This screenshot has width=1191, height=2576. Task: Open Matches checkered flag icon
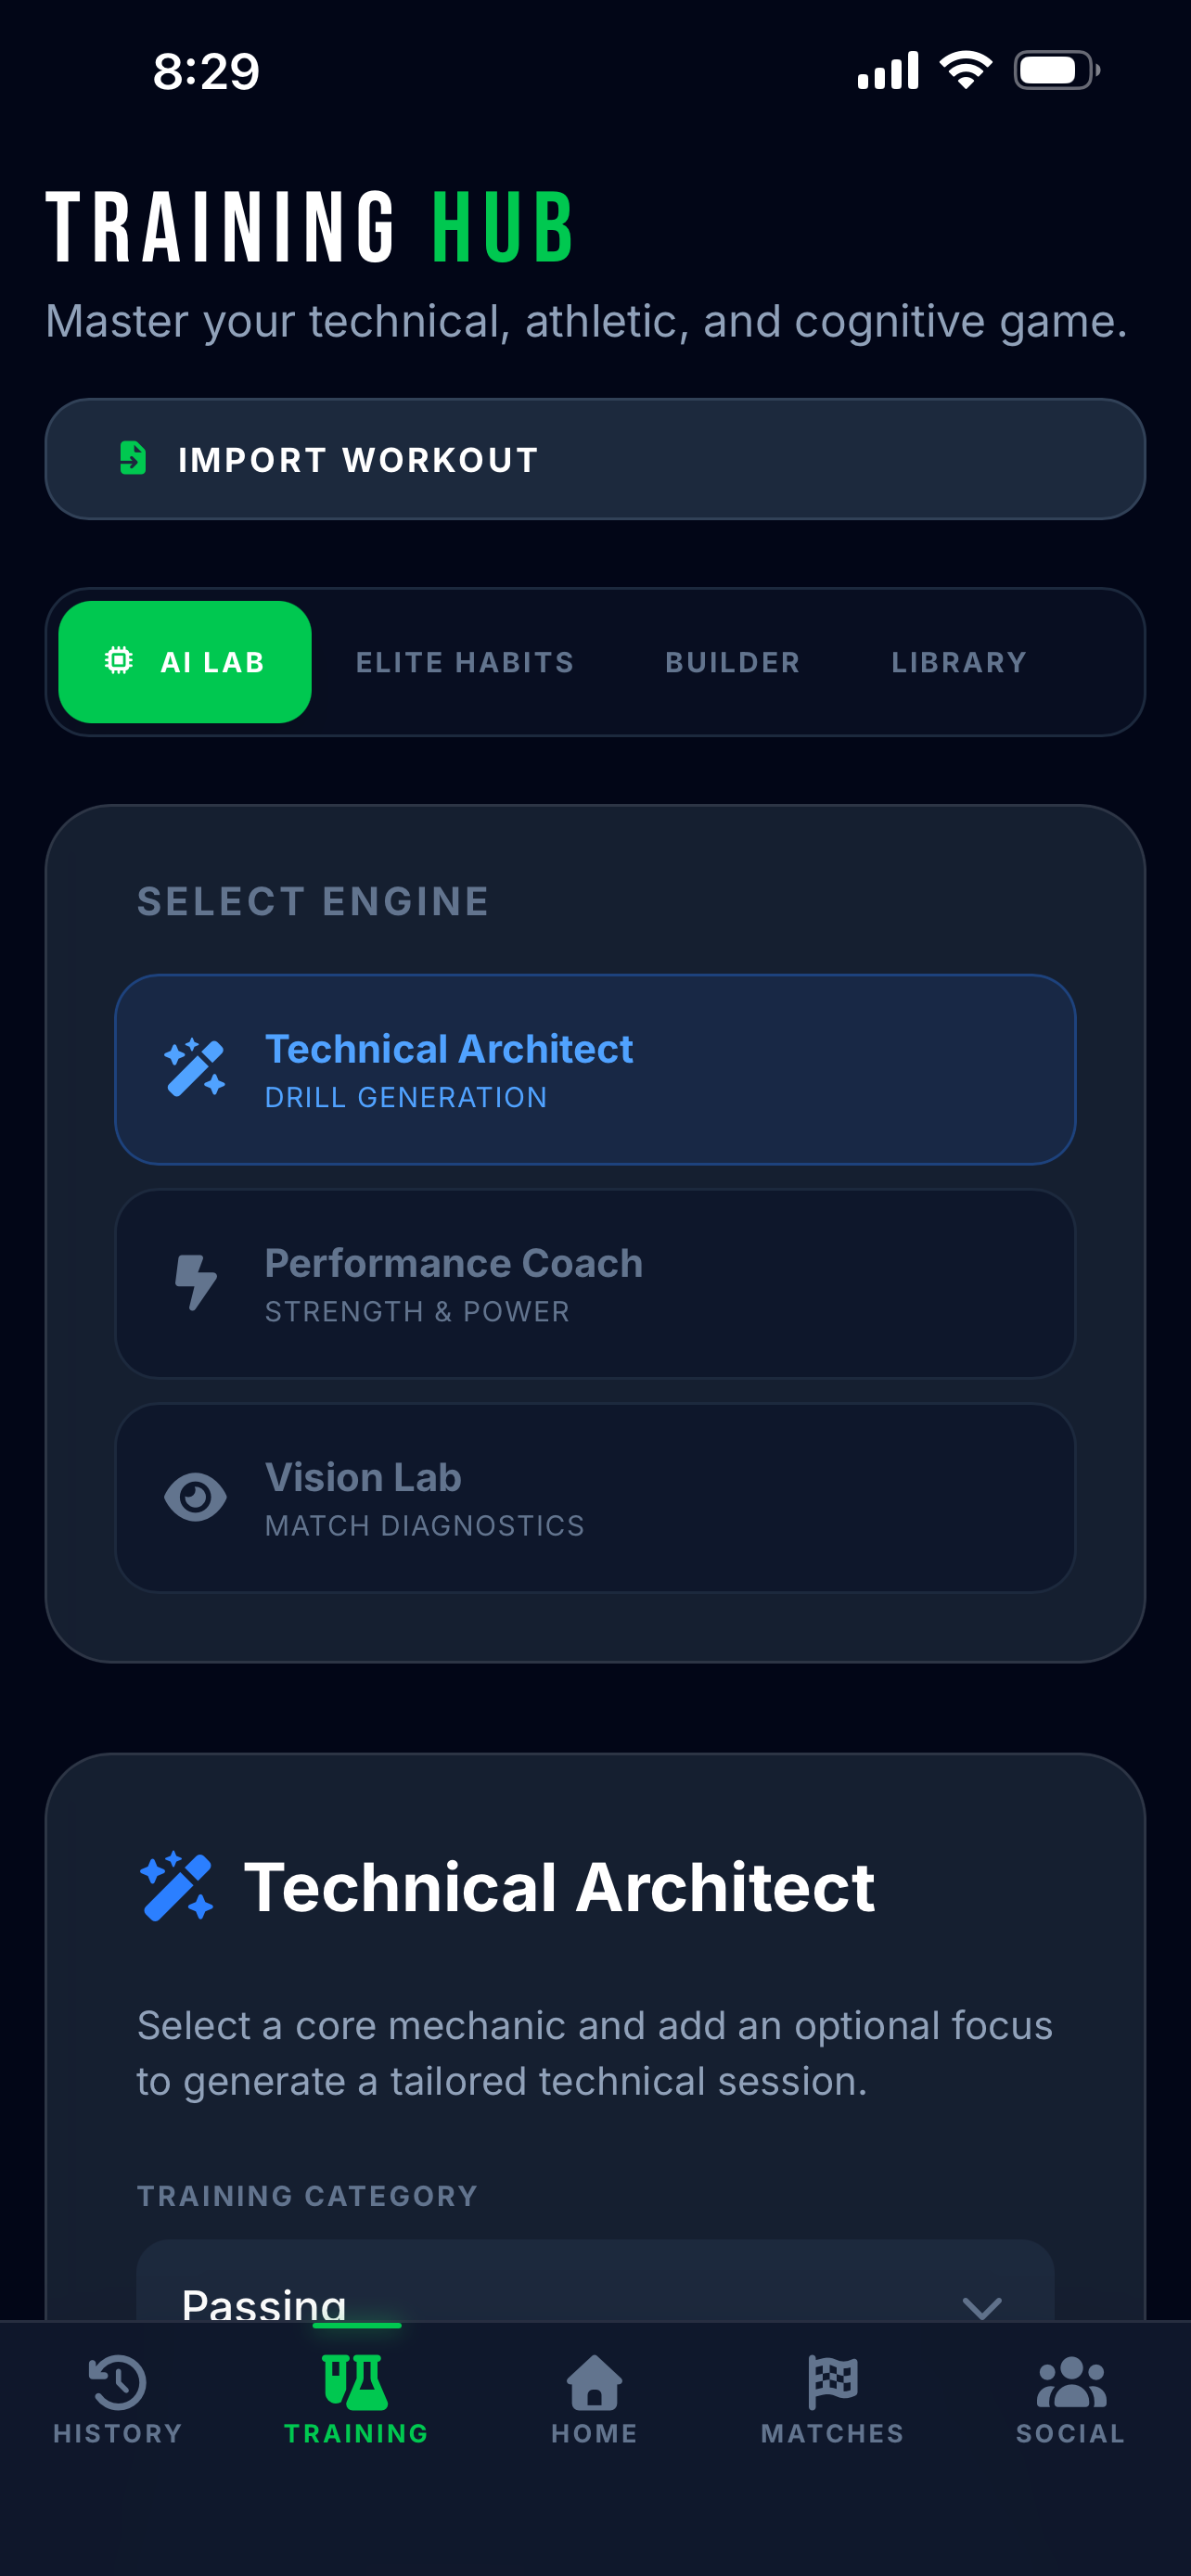[832, 2382]
